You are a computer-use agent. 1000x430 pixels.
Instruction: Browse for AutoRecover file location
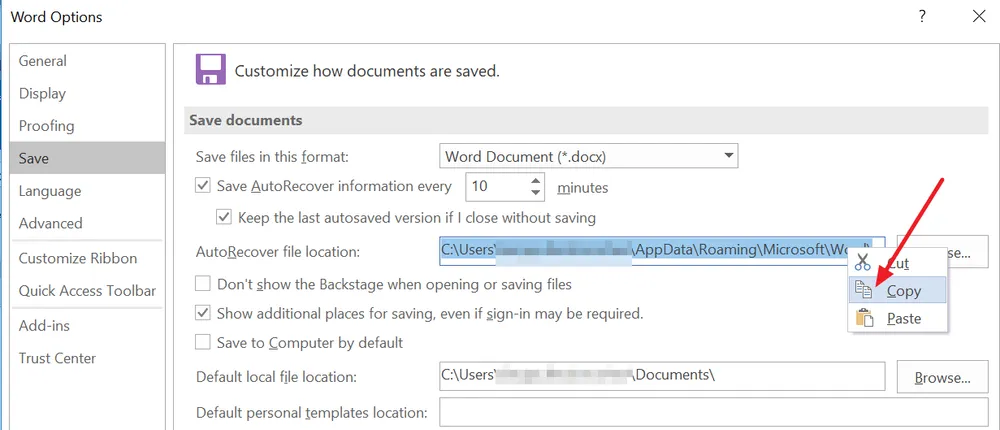click(943, 251)
